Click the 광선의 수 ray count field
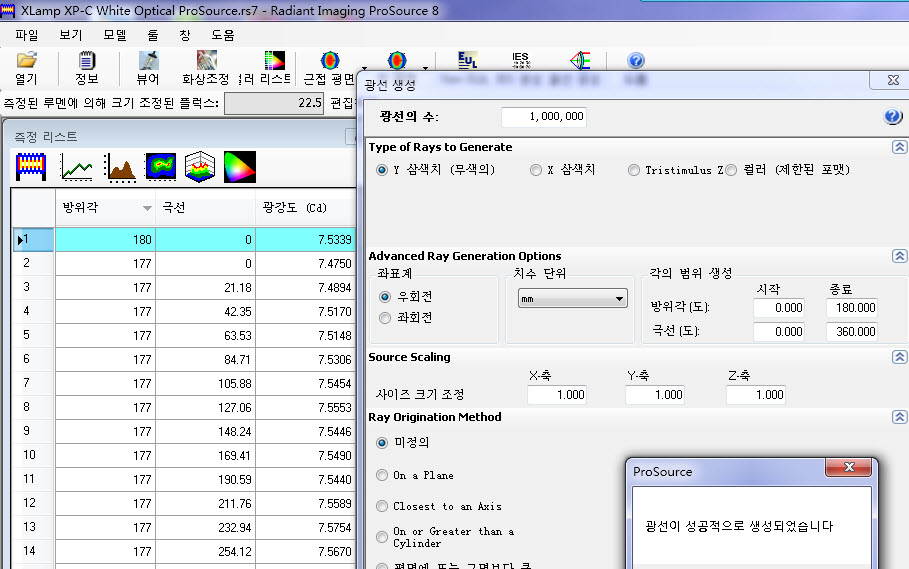This screenshot has height=569, width=909. click(x=544, y=116)
